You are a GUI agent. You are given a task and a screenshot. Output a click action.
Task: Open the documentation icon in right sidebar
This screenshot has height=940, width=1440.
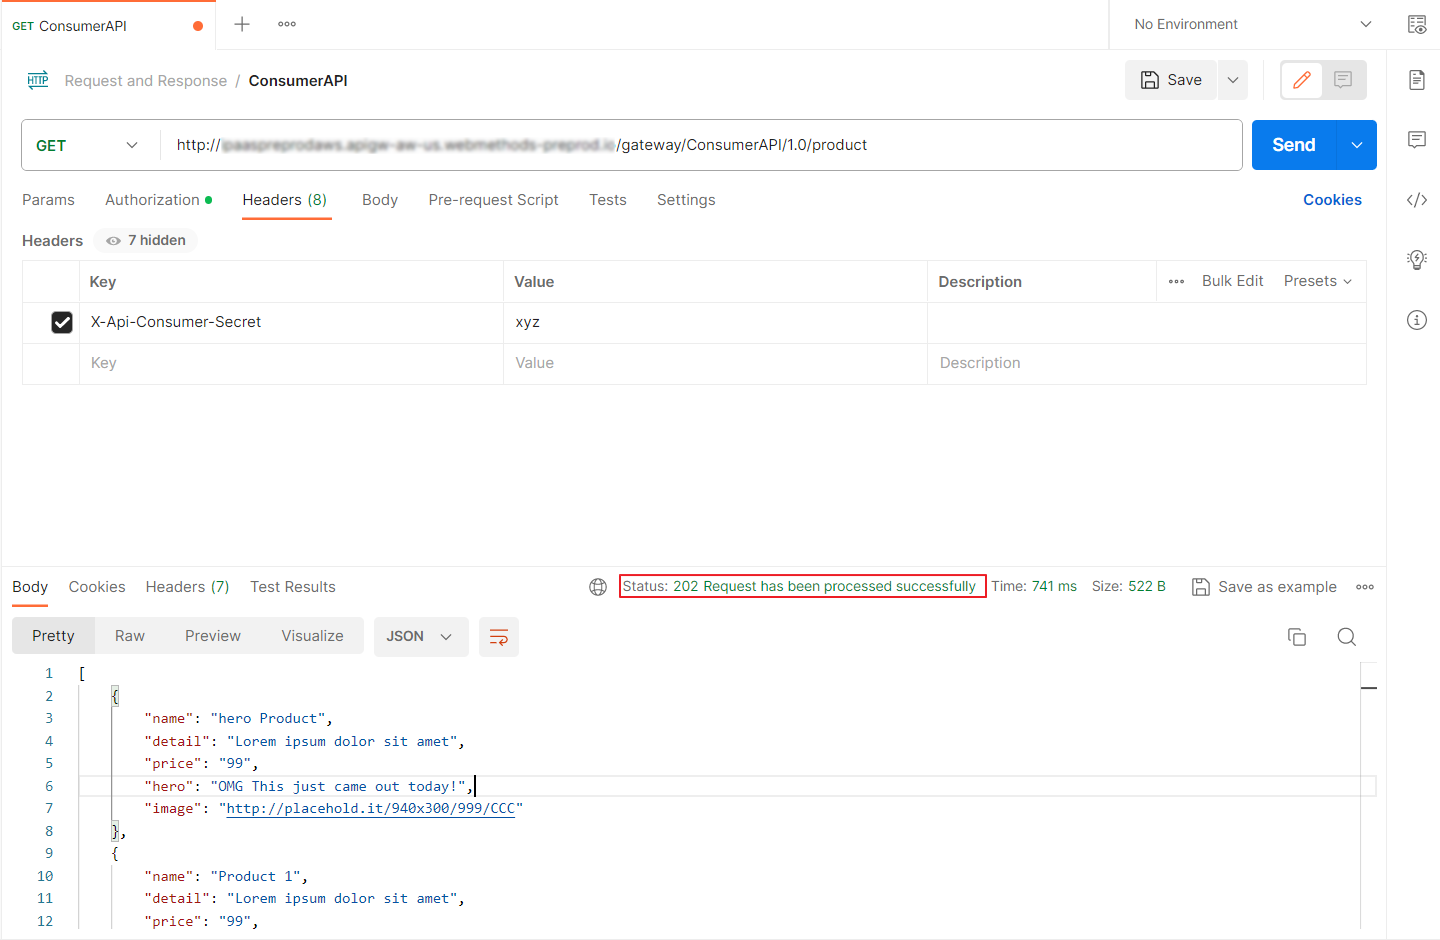(1417, 80)
